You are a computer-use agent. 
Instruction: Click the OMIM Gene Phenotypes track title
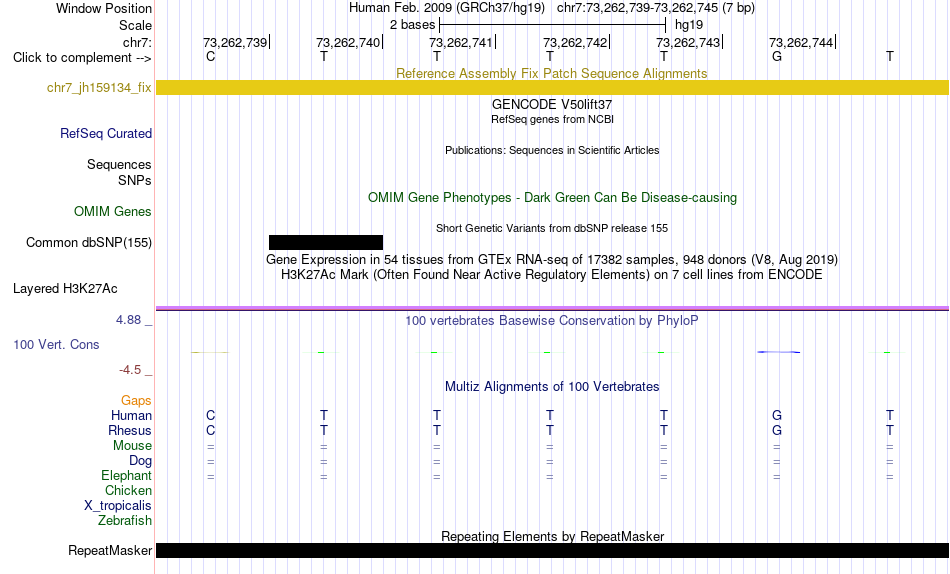(552, 198)
